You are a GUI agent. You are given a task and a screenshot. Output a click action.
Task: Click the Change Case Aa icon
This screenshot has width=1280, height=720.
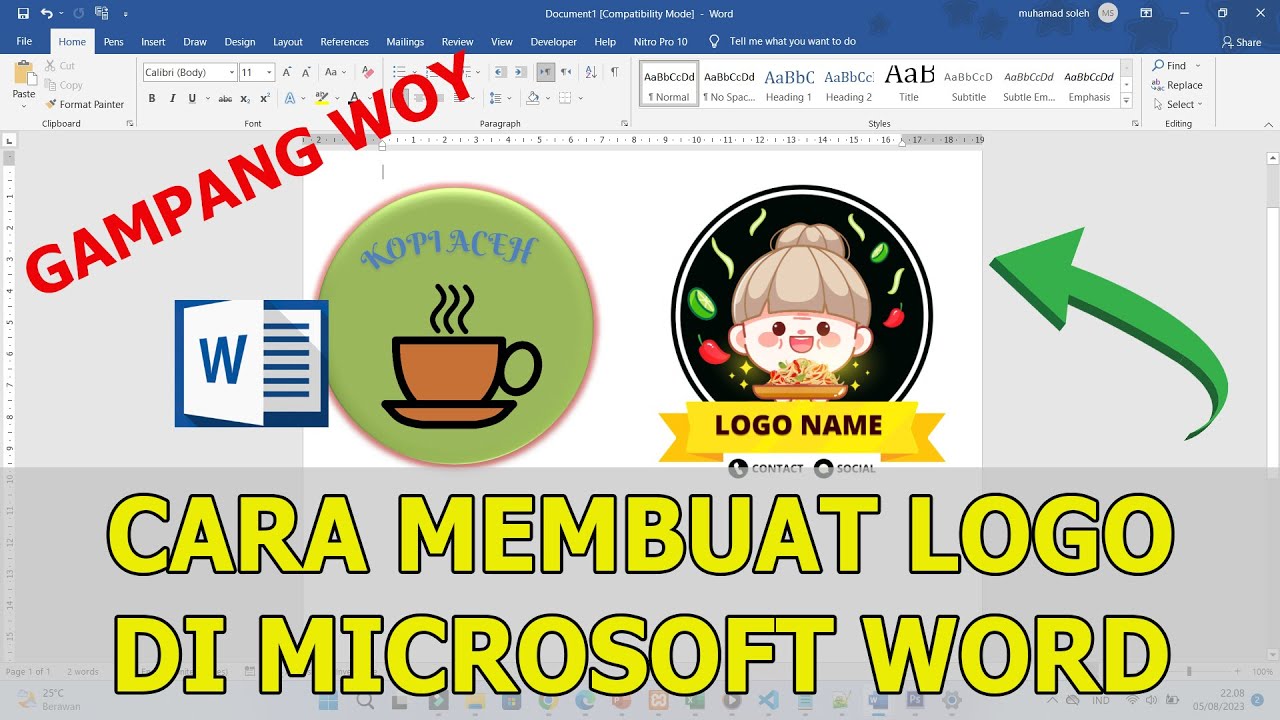[333, 72]
